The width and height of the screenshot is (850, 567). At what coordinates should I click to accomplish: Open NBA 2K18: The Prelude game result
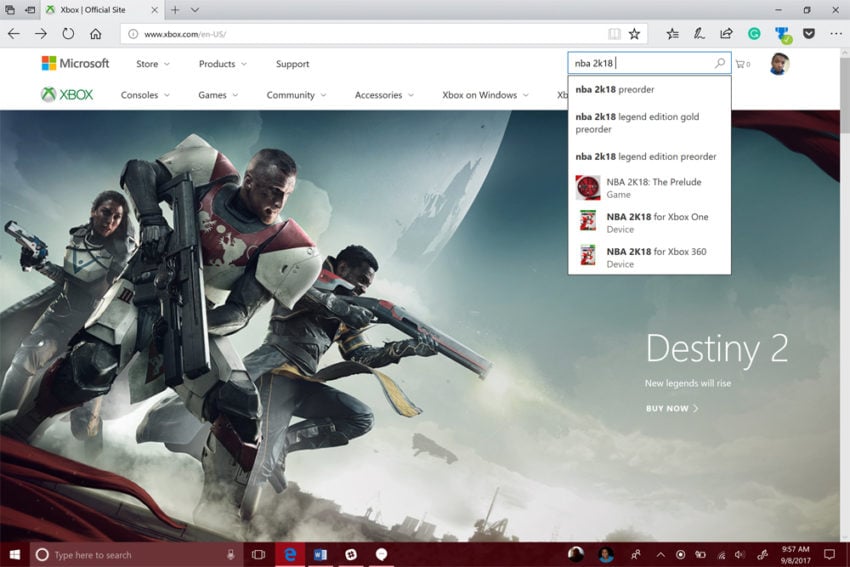click(649, 188)
